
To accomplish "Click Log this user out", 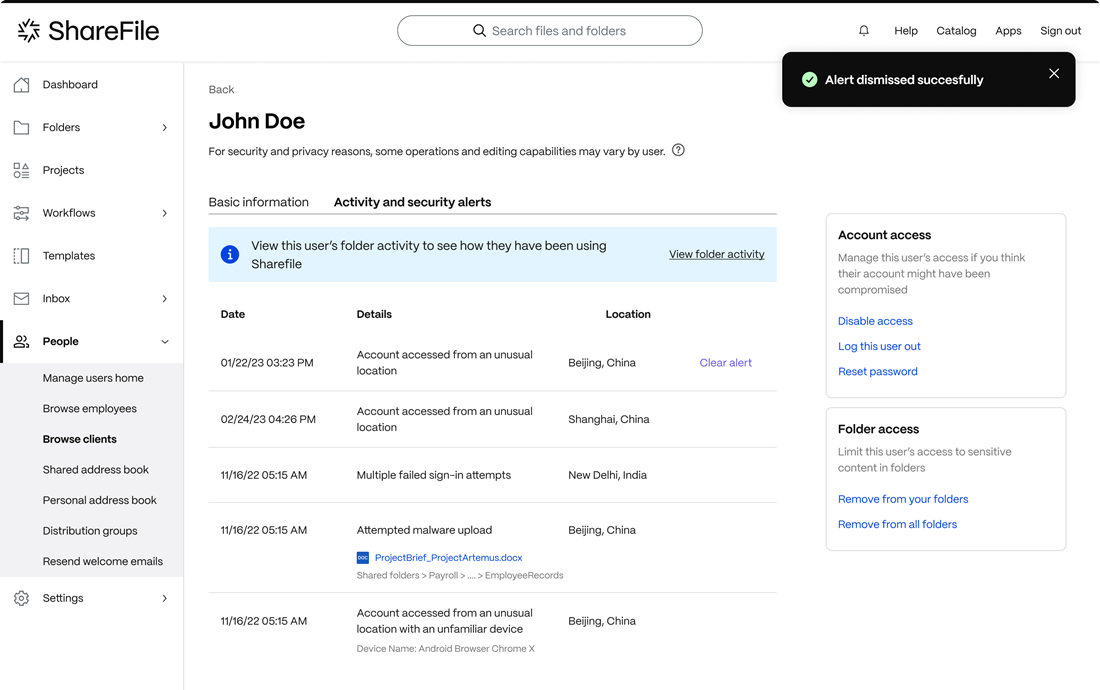I will [x=879, y=346].
